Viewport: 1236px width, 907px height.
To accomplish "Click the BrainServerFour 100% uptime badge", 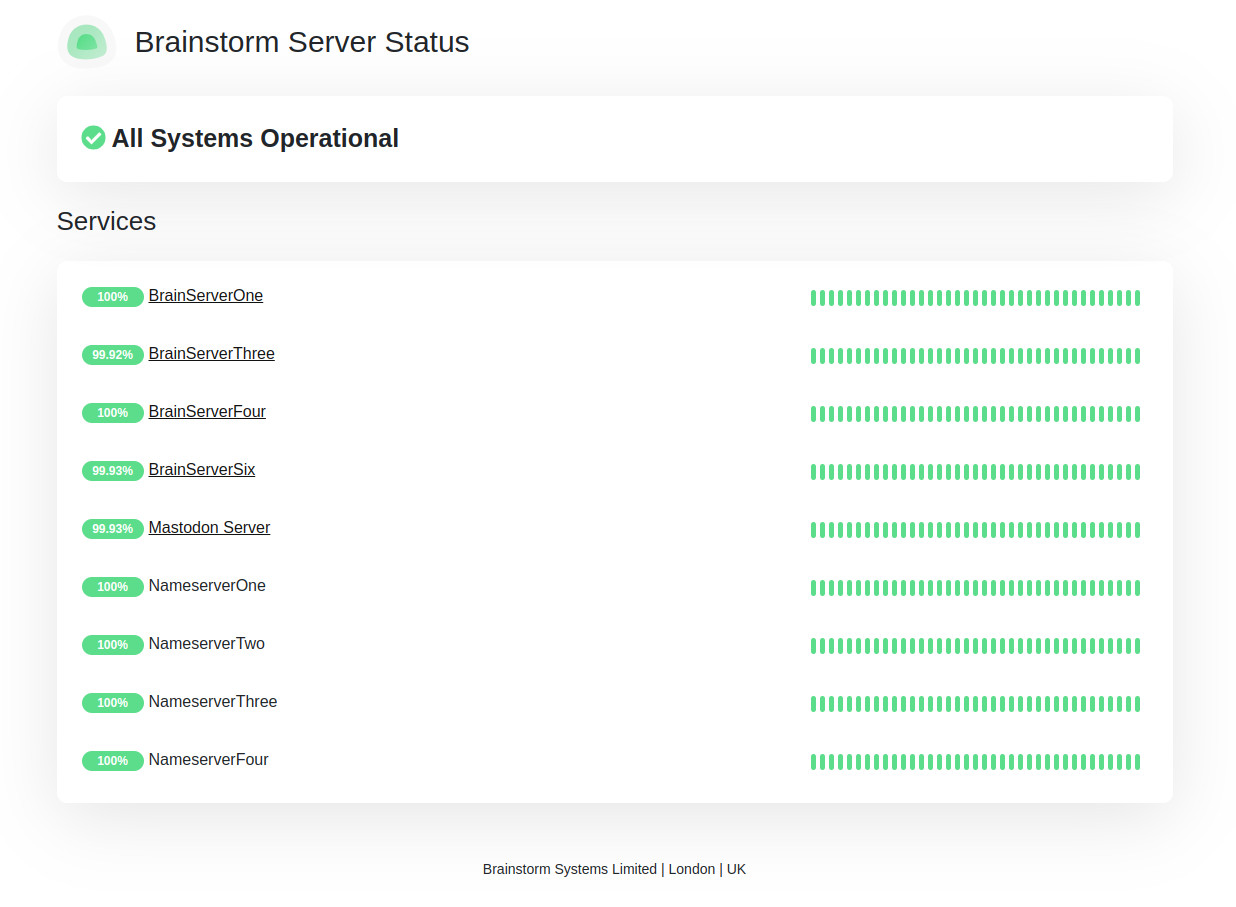I will click(x=113, y=413).
